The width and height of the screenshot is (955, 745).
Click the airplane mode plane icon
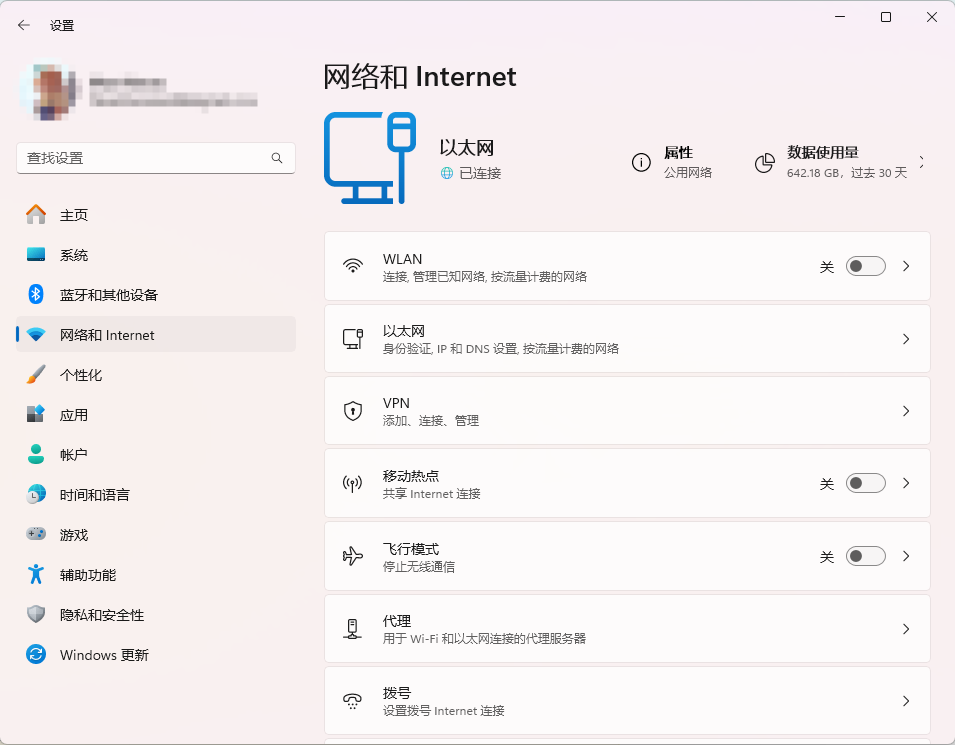tap(353, 556)
